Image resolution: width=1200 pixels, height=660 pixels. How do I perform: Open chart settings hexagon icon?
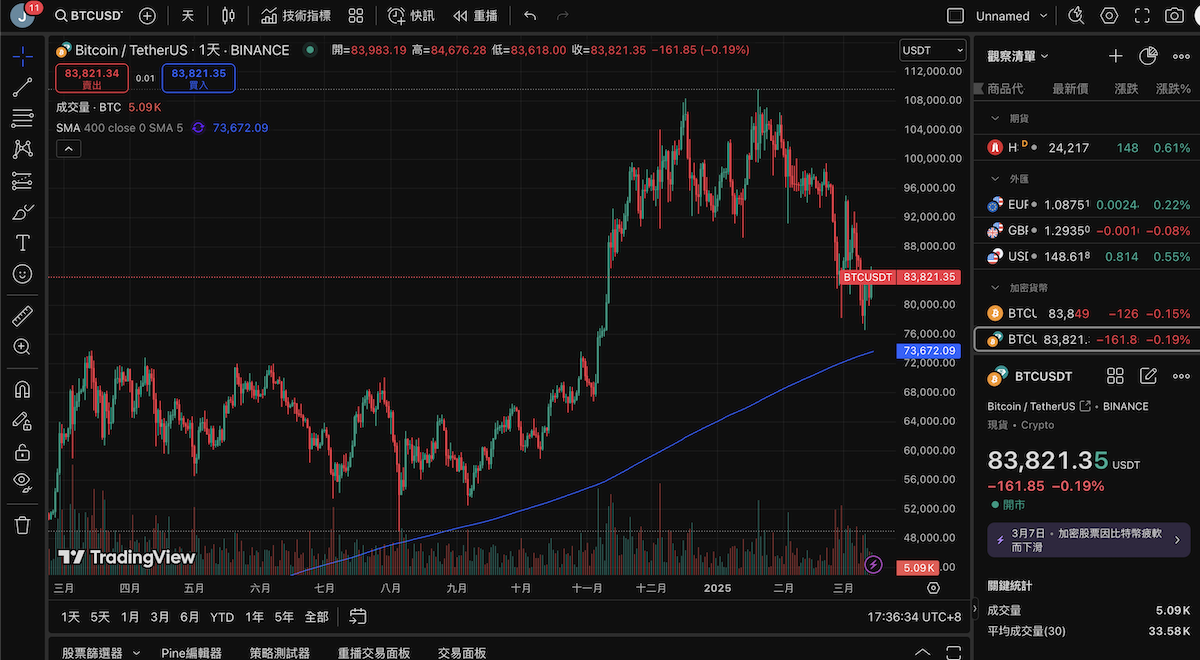pos(1109,16)
